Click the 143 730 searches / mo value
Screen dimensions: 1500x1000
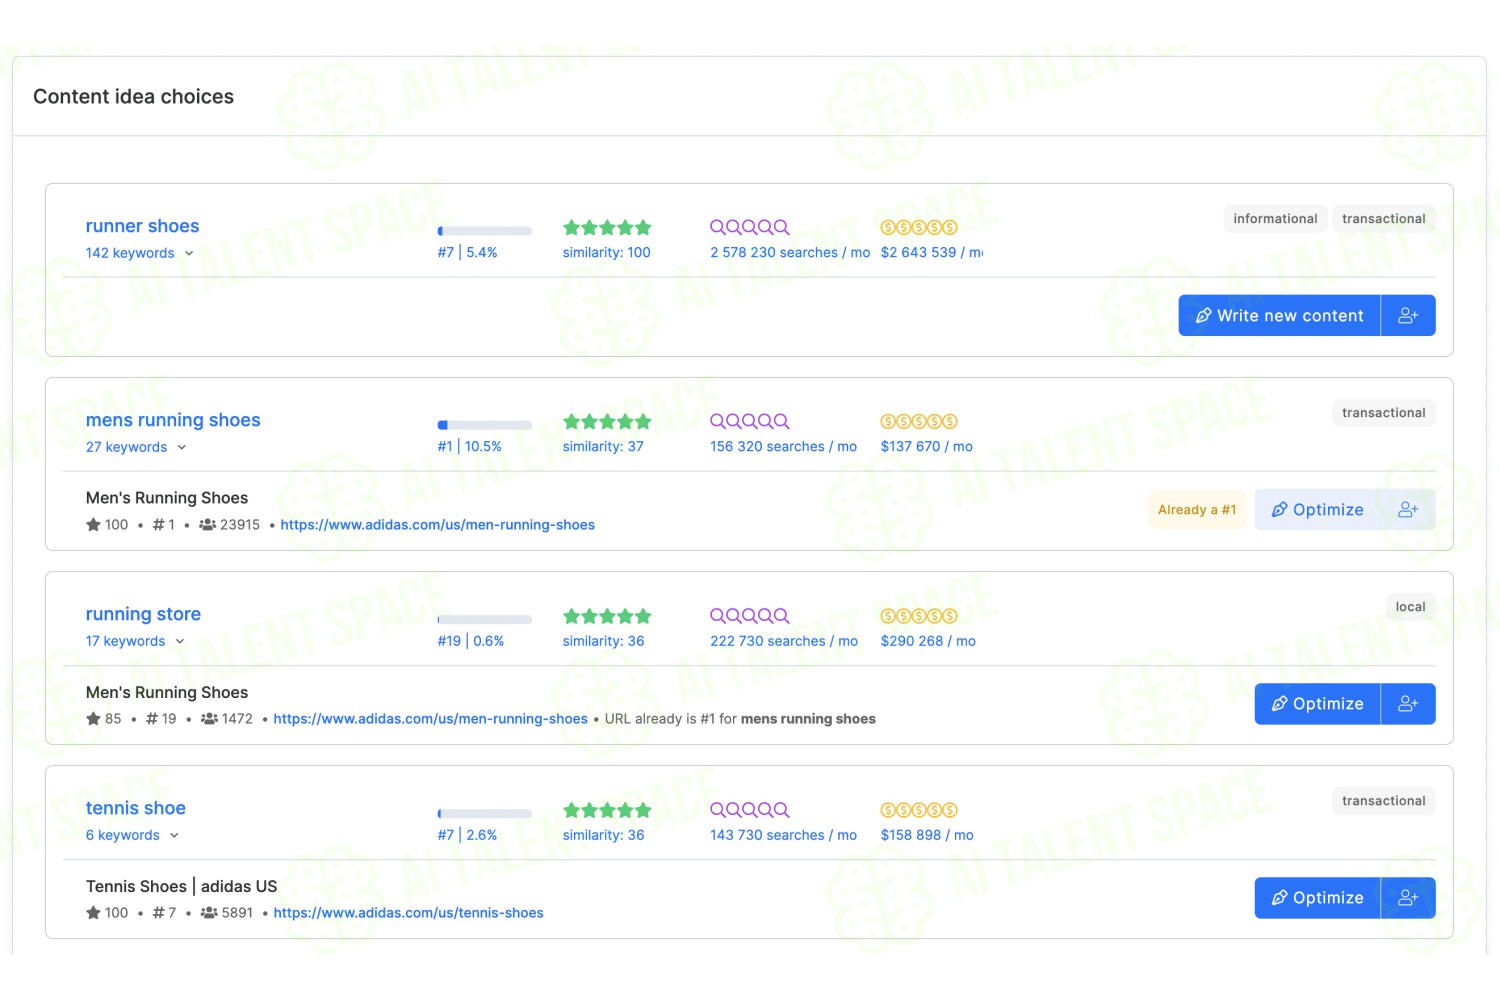click(x=783, y=835)
